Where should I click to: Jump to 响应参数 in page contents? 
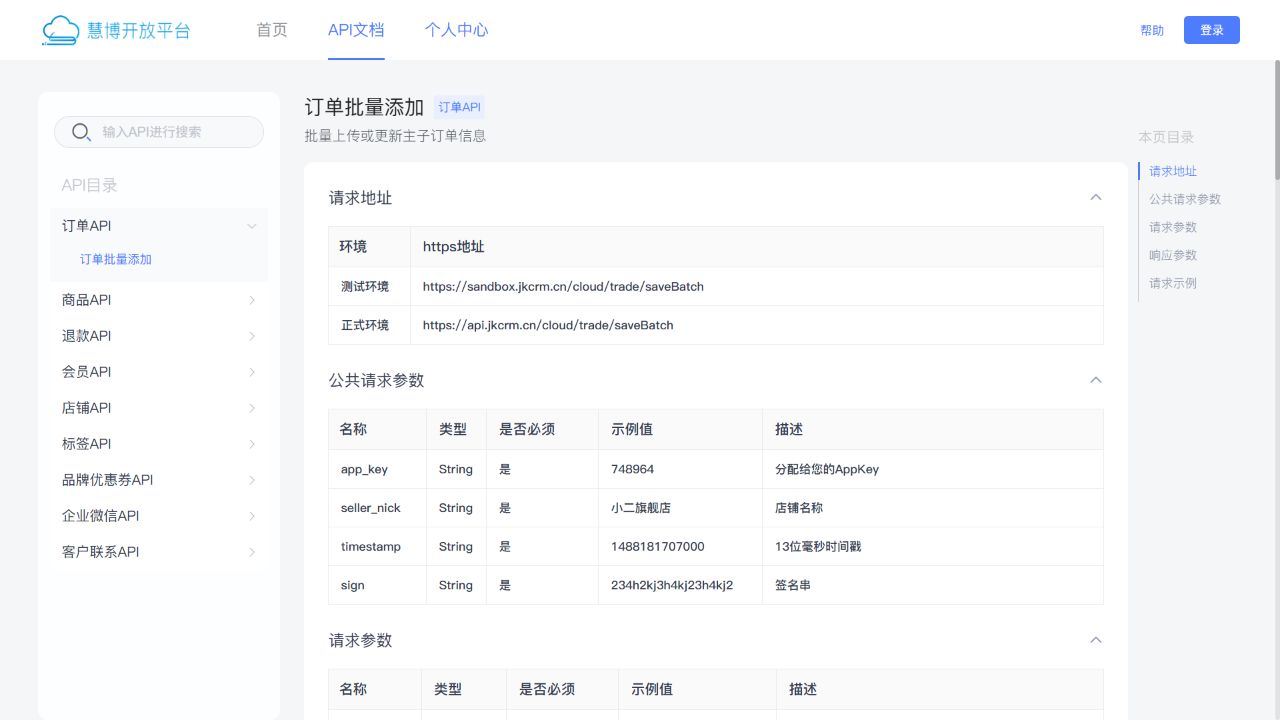tap(1173, 255)
